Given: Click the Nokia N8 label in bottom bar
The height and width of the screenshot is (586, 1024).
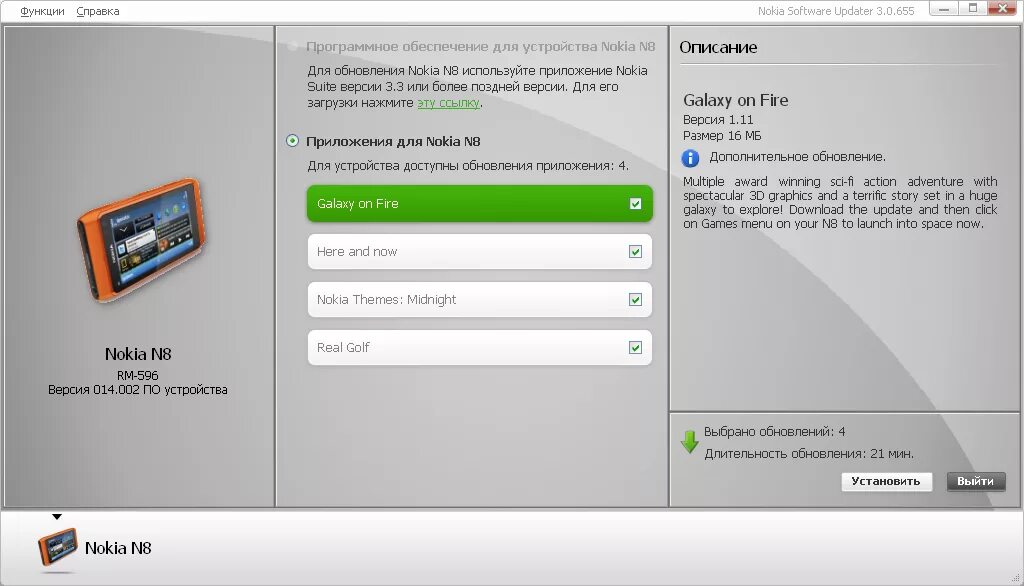Looking at the screenshot, I should [x=118, y=548].
